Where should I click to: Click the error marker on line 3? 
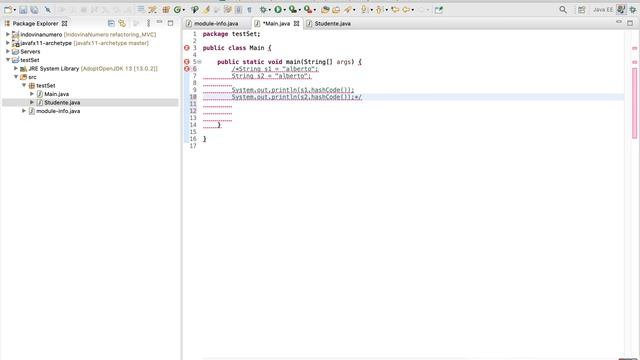point(187,48)
